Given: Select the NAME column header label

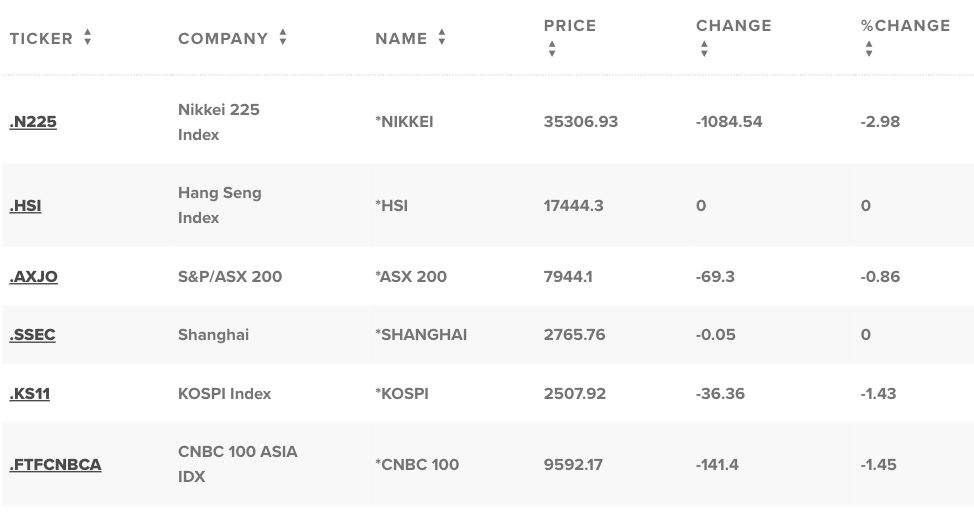Looking at the screenshot, I should (401, 39).
